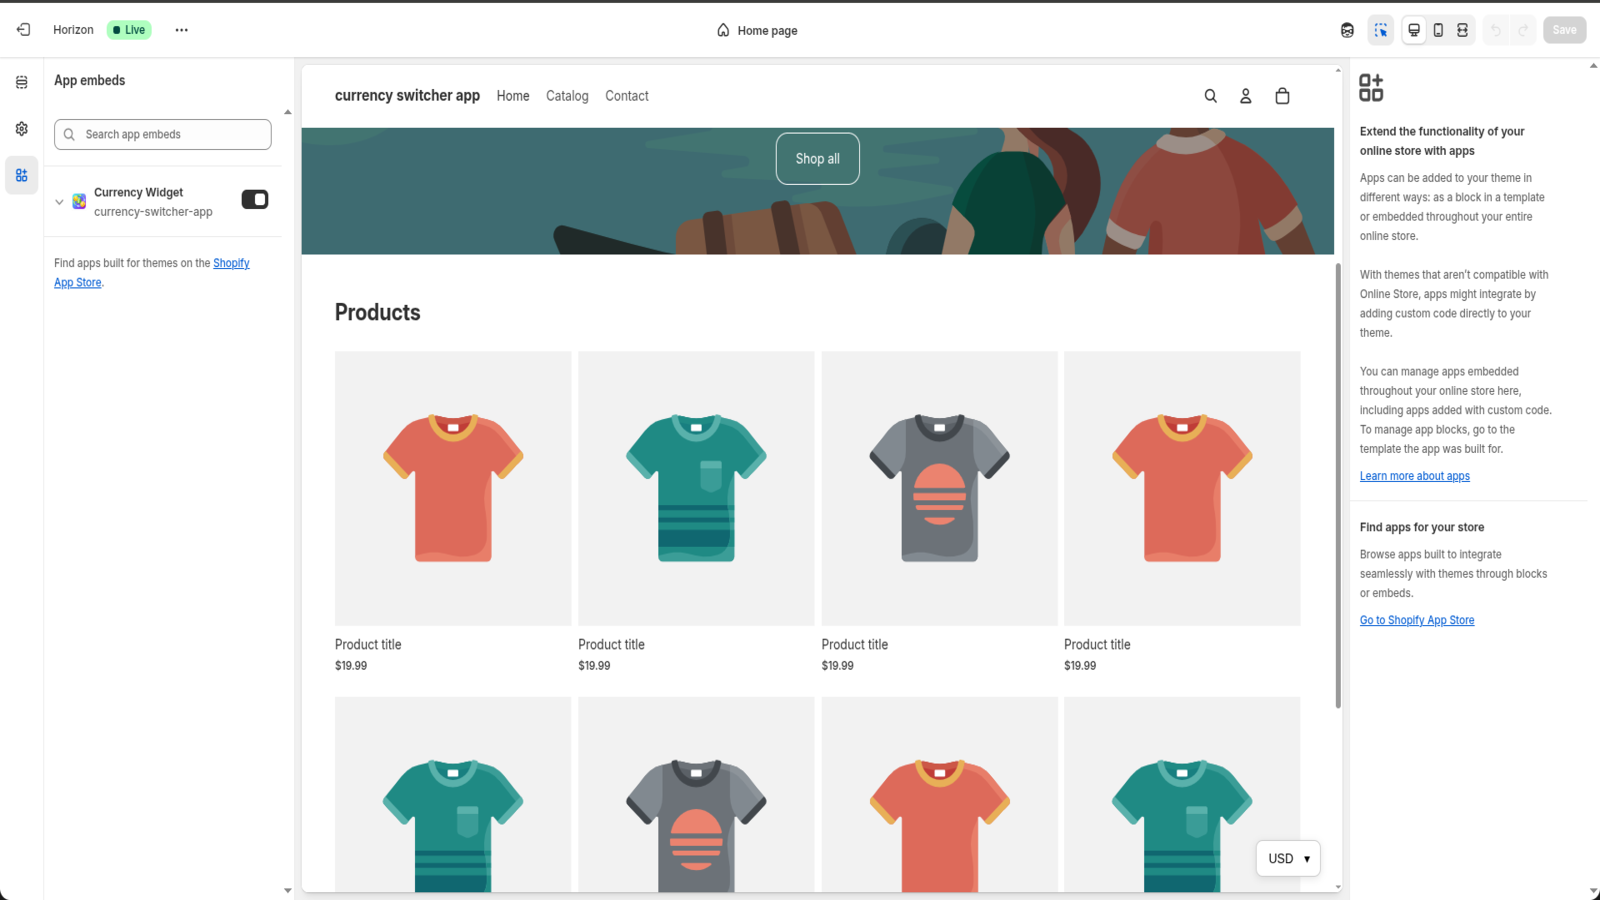This screenshot has height=900, width=1600.
Task: Select the mobile preview icon
Action: pyautogui.click(x=1438, y=30)
